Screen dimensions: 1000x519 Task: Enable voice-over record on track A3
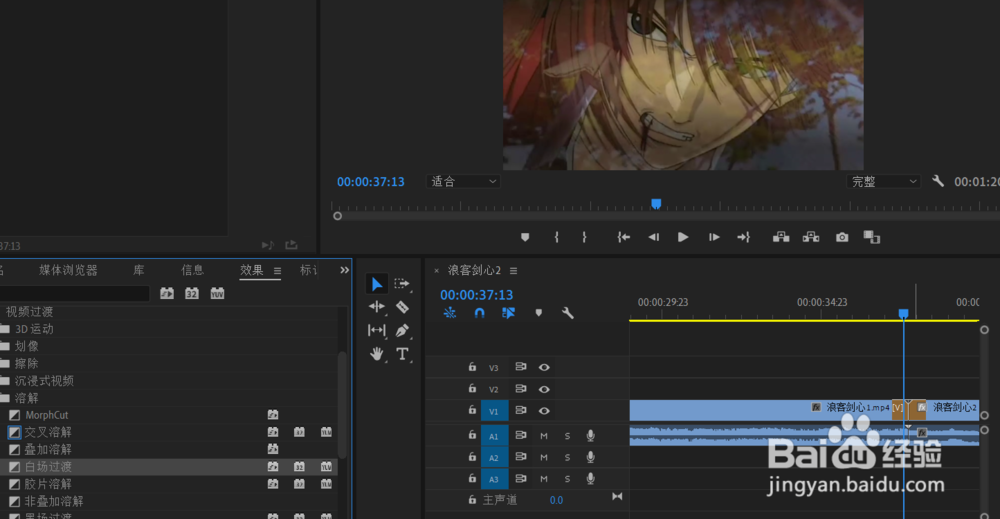coord(591,479)
